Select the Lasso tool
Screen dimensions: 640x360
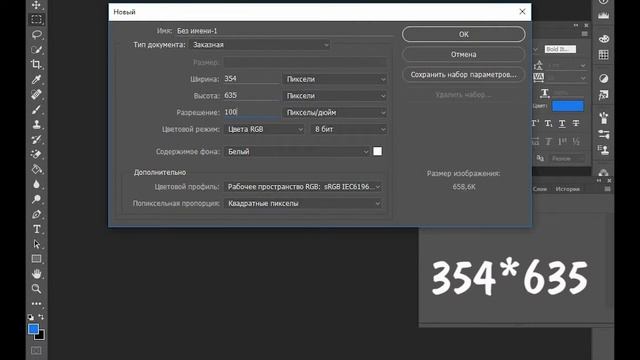[x=36, y=34]
